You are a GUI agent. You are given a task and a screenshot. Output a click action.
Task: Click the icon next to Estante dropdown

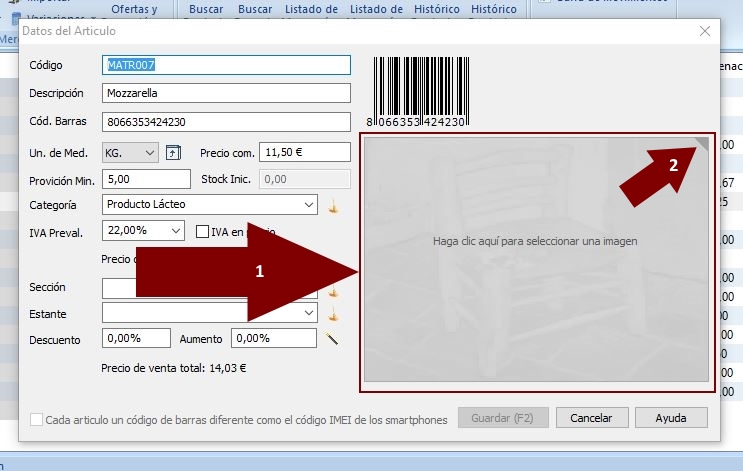click(334, 314)
